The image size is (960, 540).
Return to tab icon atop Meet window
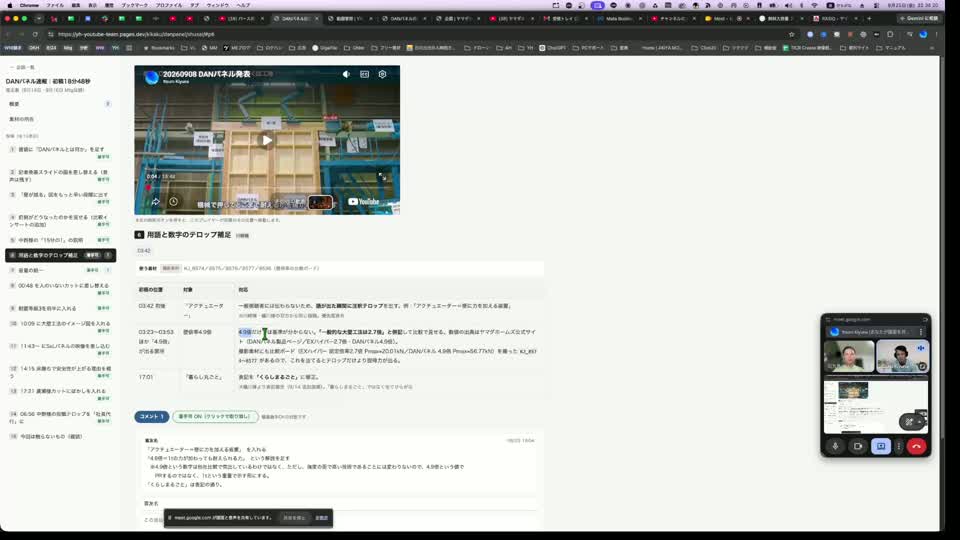pyautogui.click(x=925, y=319)
